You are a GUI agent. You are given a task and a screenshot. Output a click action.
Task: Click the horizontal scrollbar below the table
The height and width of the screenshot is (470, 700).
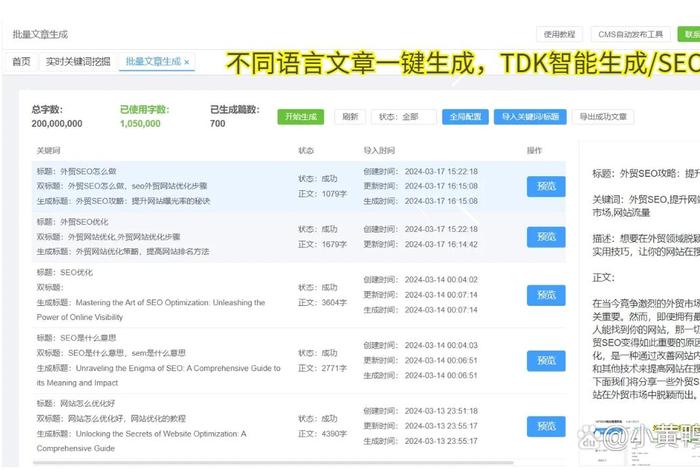click(273, 463)
